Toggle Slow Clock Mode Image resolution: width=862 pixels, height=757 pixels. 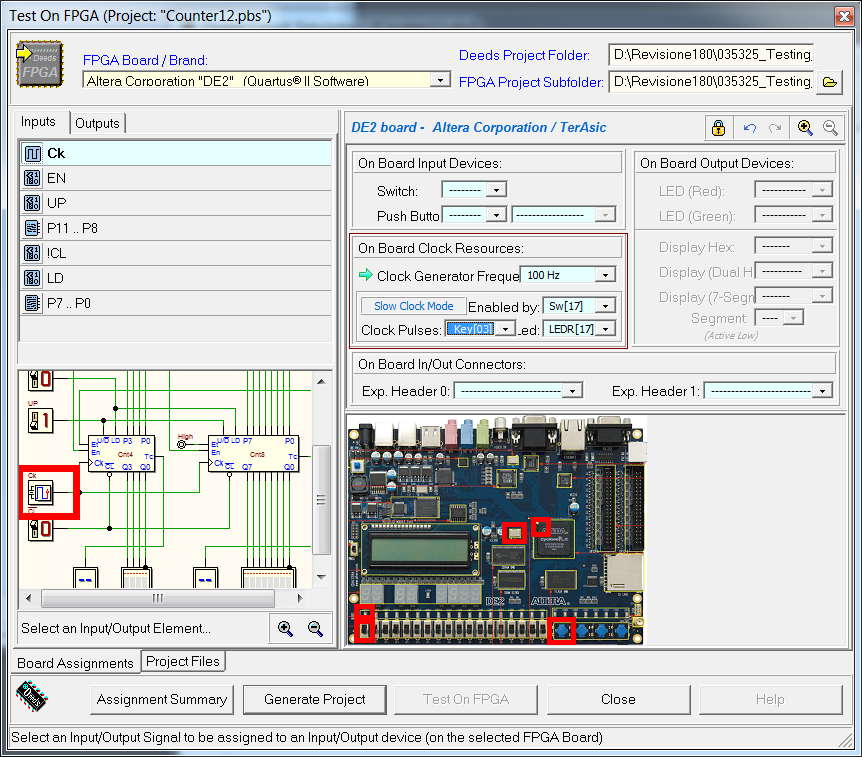pyautogui.click(x=413, y=306)
